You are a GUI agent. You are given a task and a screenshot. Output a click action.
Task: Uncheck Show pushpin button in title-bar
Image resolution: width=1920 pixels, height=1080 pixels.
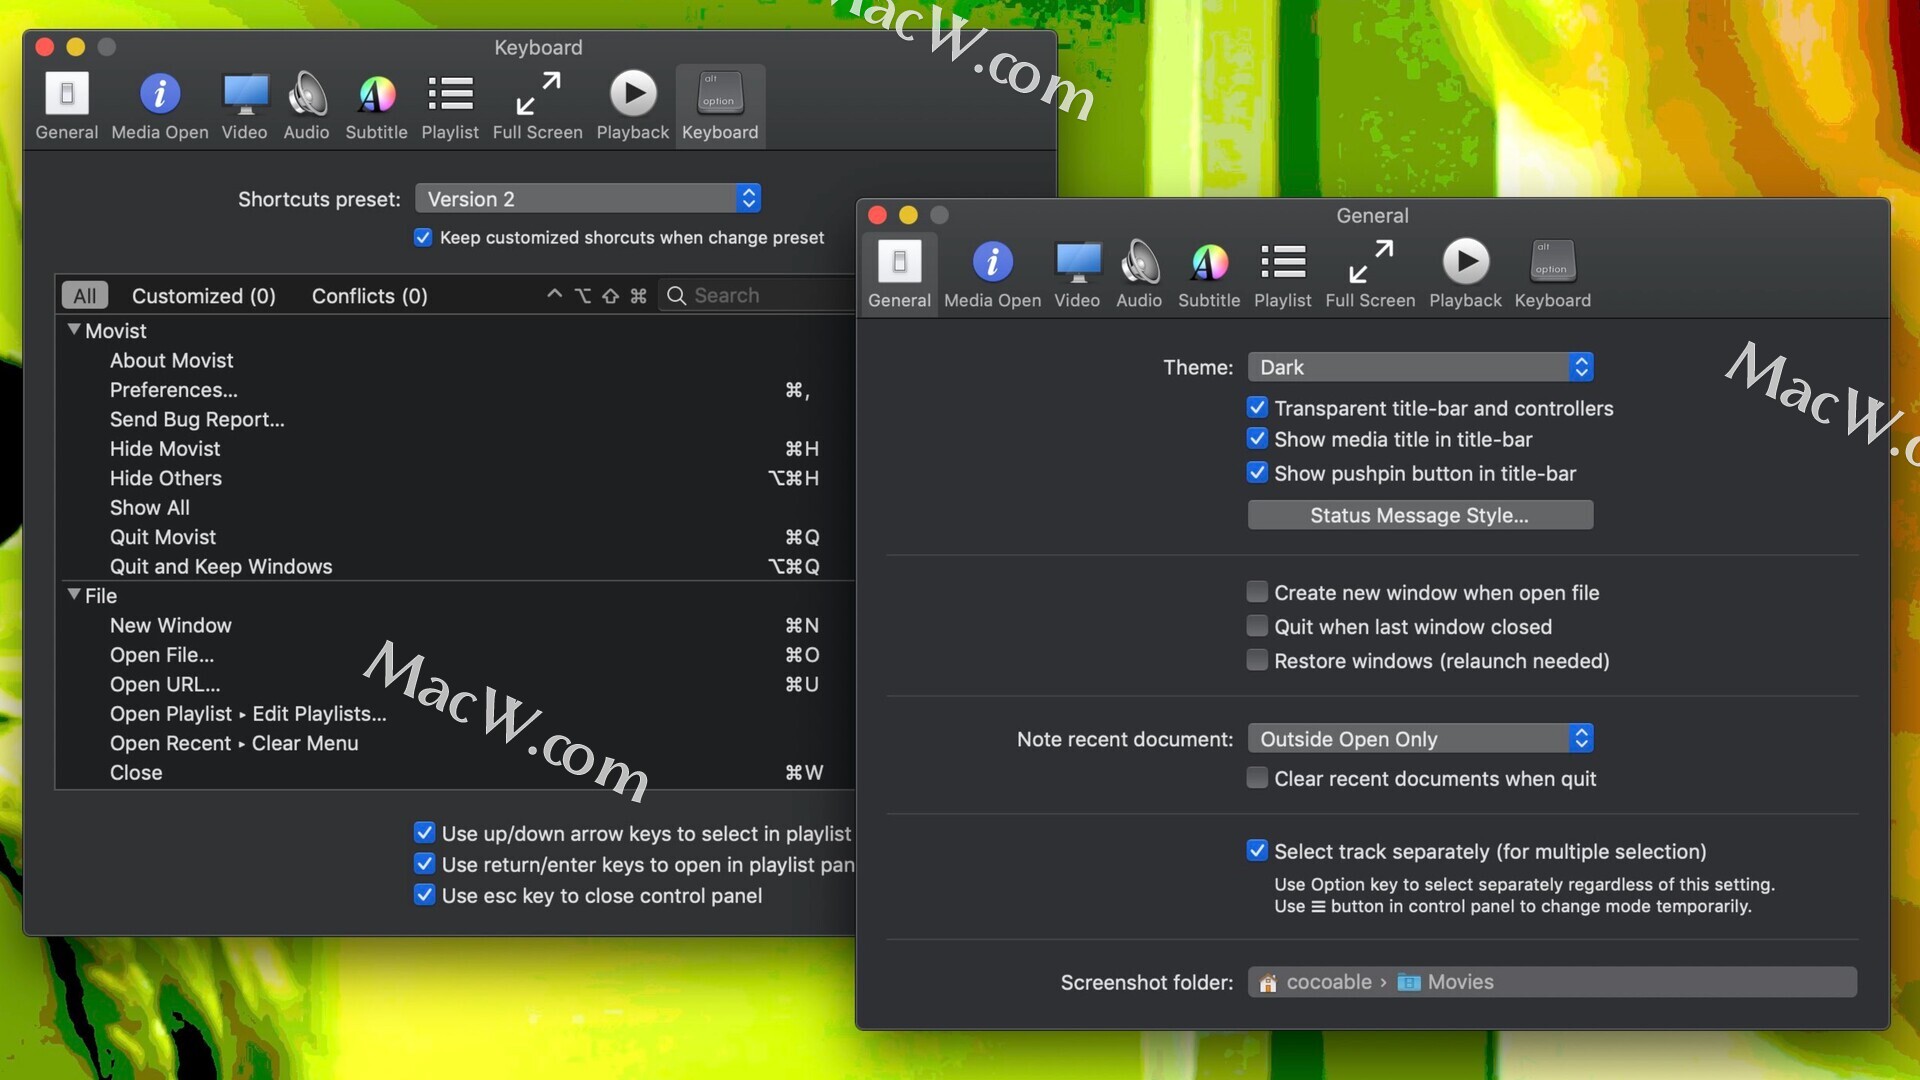[x=1257, y=473]
